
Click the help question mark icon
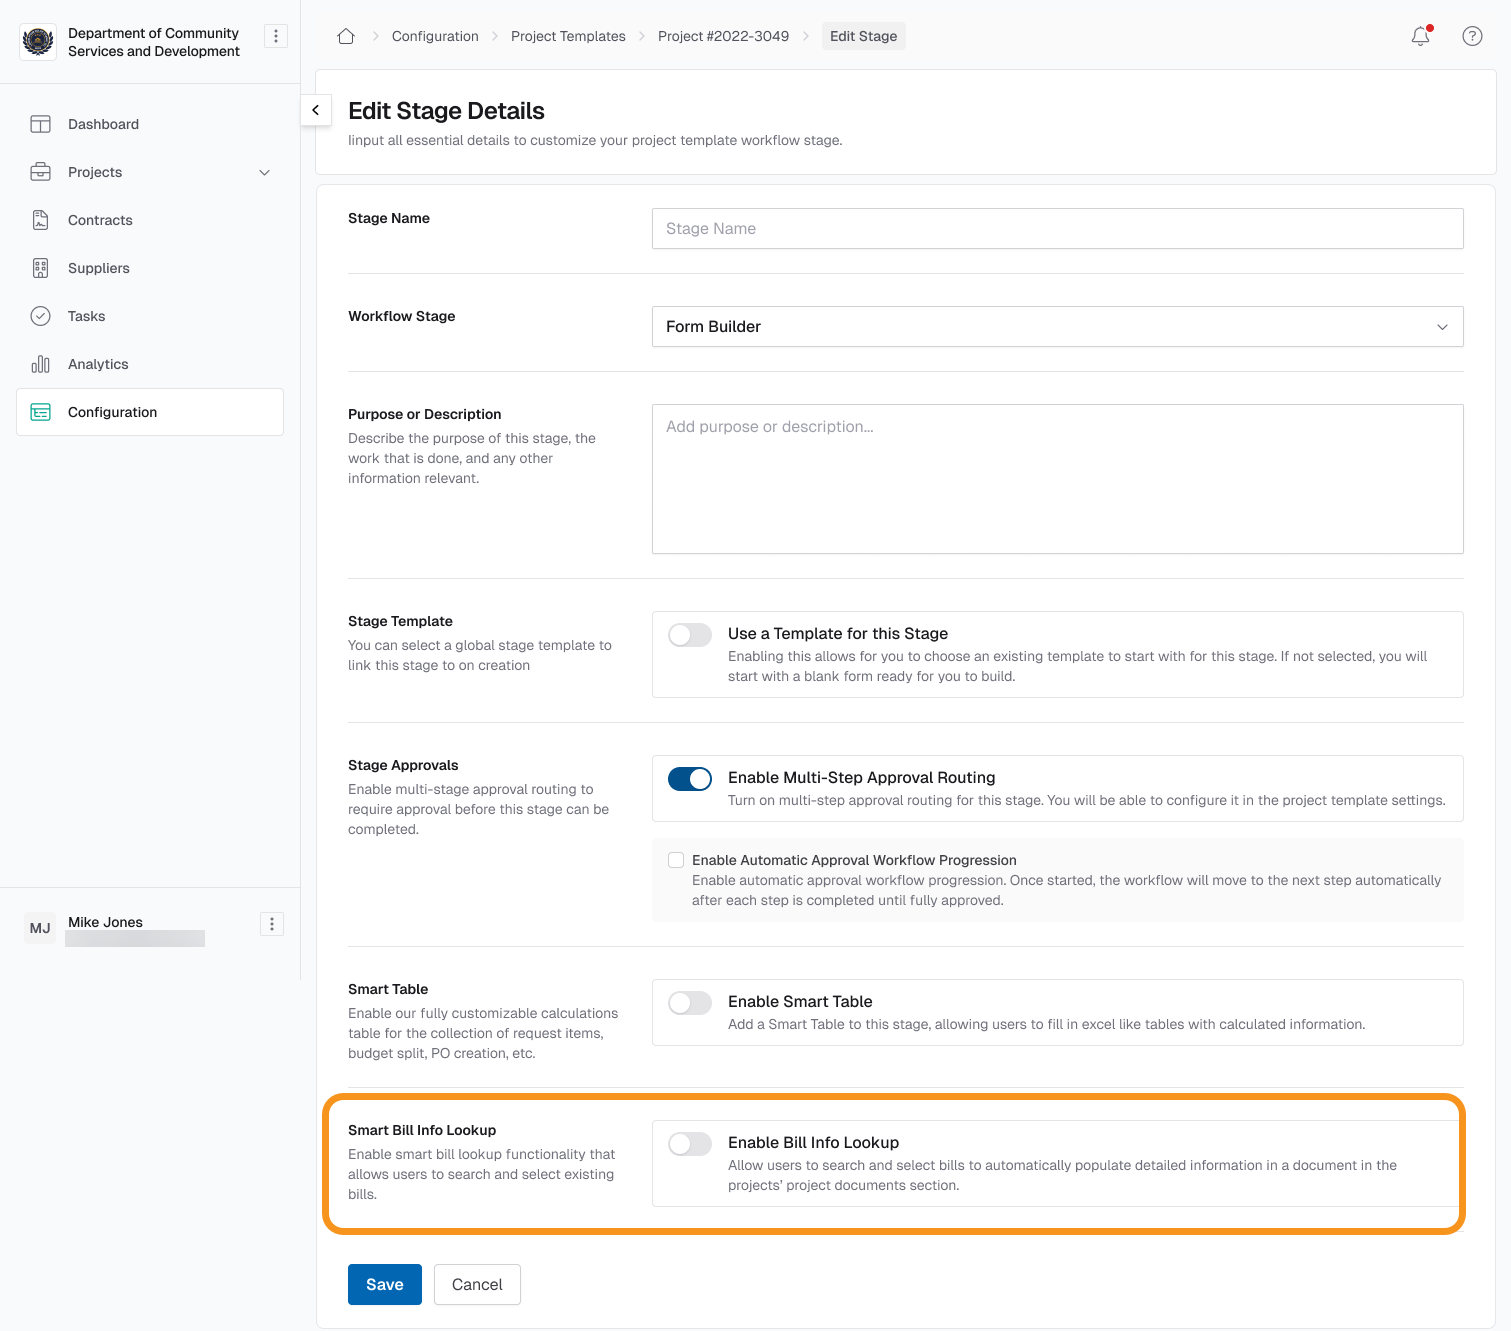click(x=1472, y=36)
